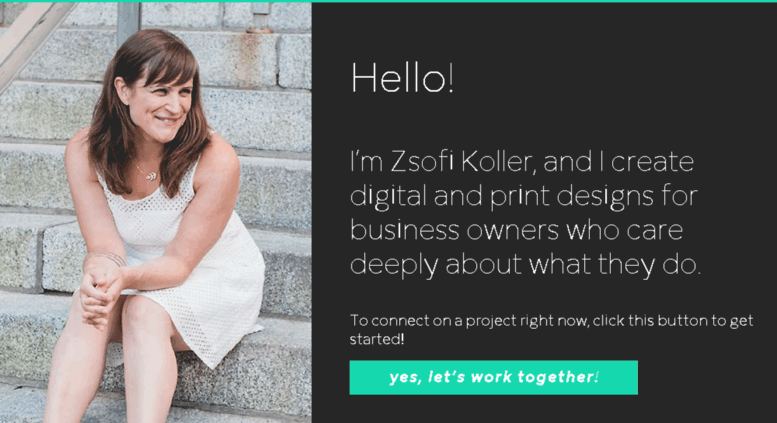Click the "yes, let's work together!" button
The width and height of the screenshot is (777, 423).
click(x=494, y=377)
